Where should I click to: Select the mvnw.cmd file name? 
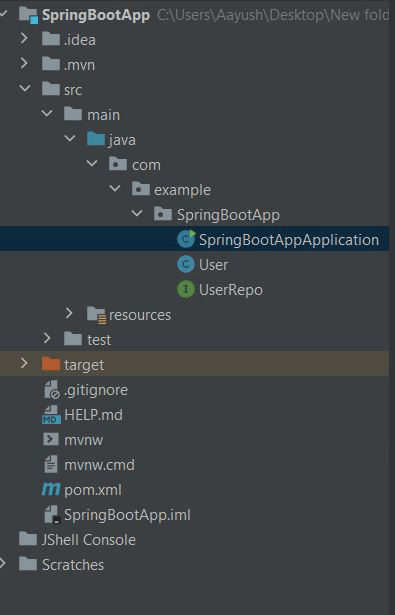[x=99, y=465]
